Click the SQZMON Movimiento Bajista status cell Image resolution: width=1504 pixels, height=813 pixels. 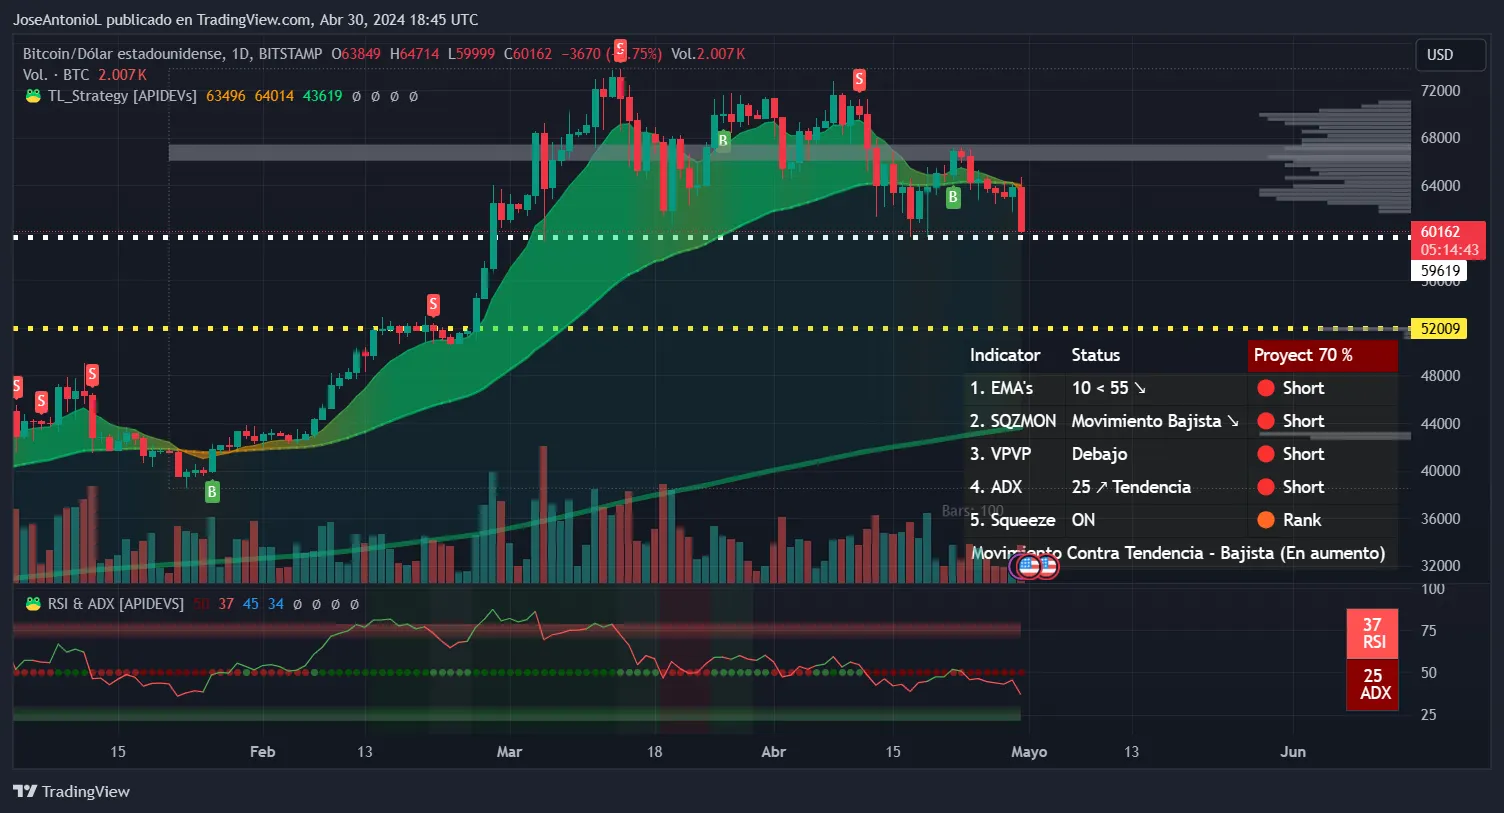click(x=1154, y=421)
